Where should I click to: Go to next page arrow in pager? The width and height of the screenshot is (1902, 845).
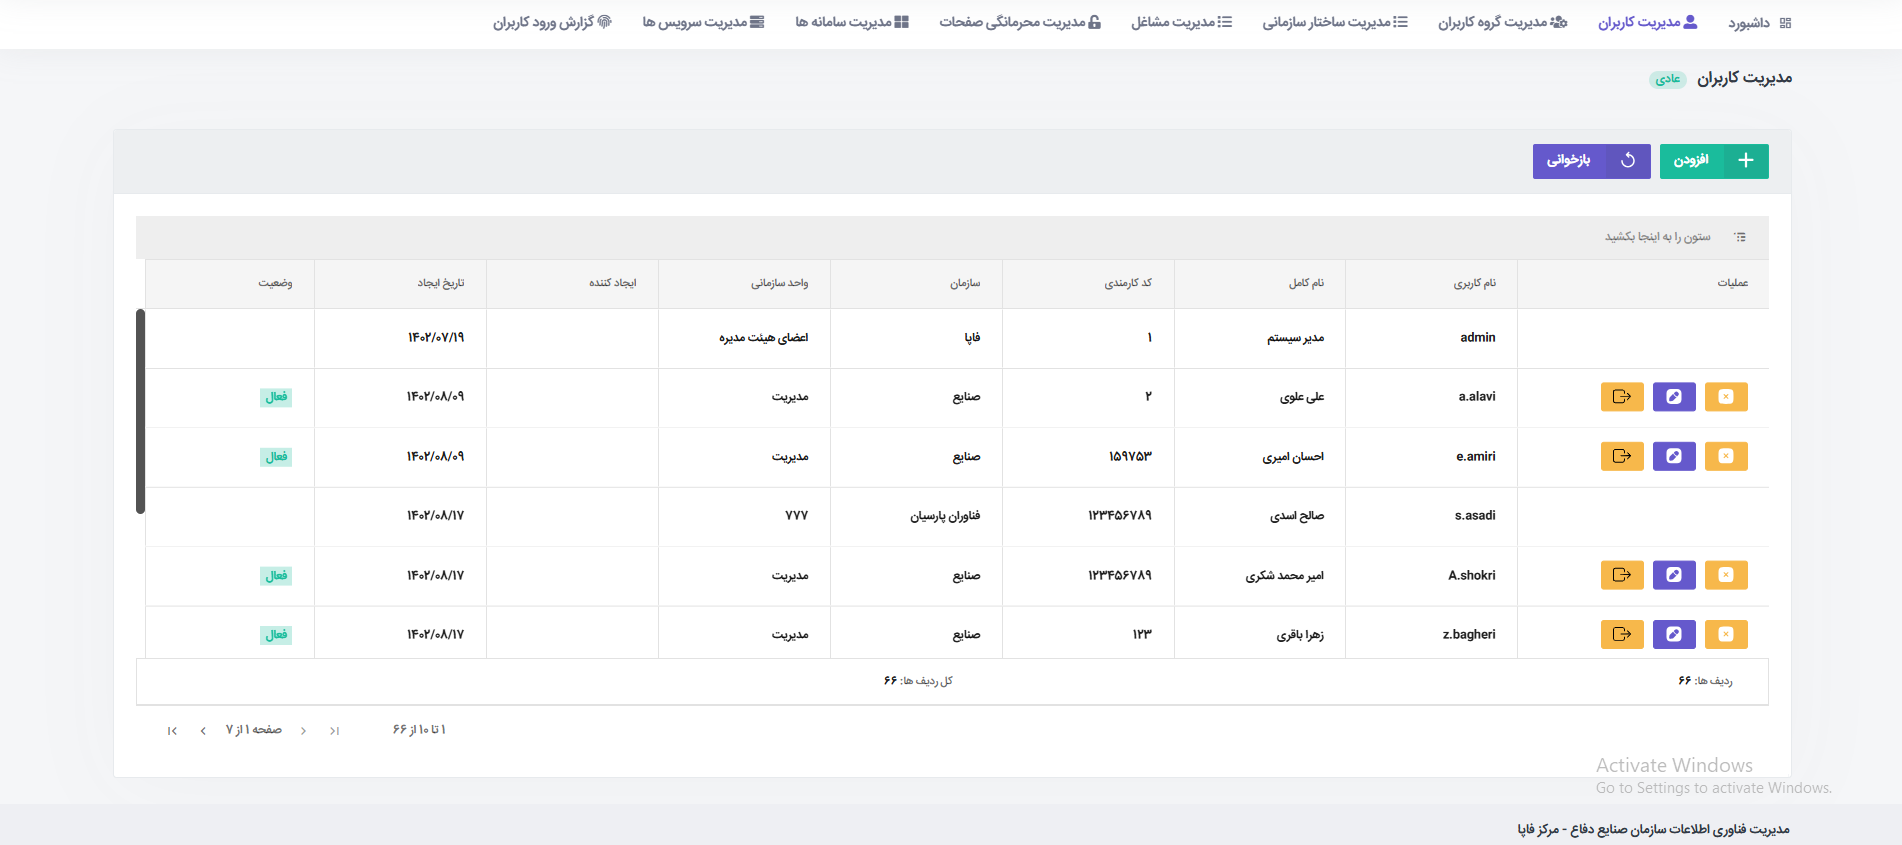click(x=203, y=731)
